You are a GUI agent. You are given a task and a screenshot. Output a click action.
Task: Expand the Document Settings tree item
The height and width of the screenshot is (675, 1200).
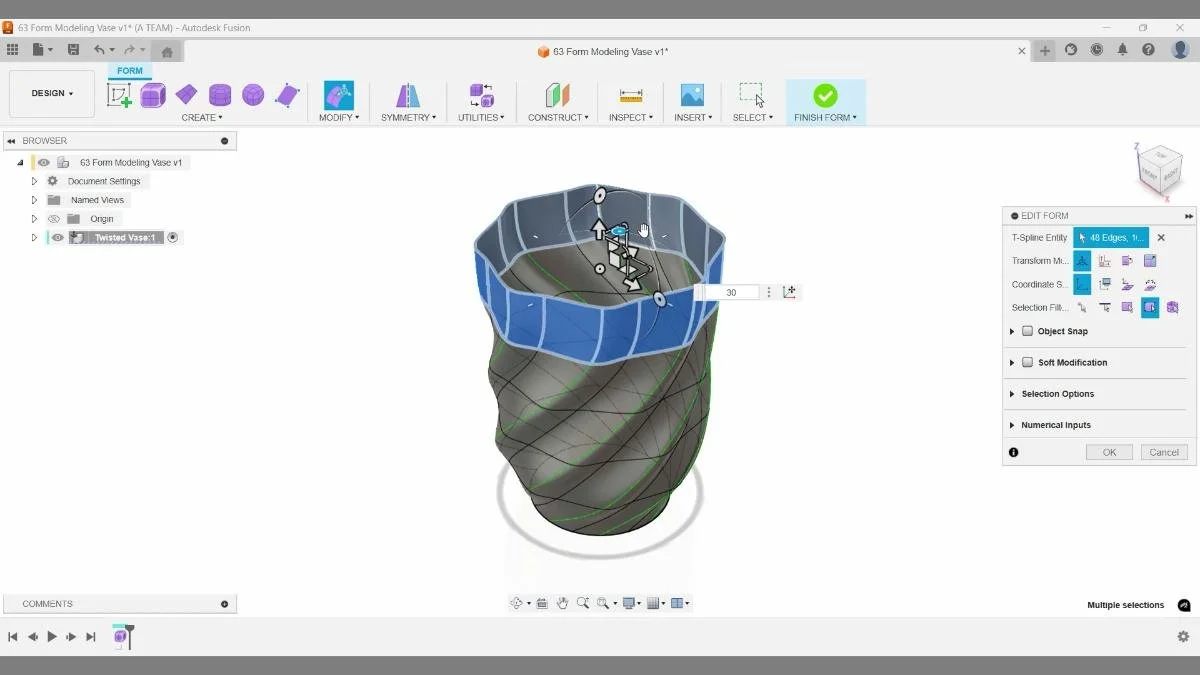(34, 181)
